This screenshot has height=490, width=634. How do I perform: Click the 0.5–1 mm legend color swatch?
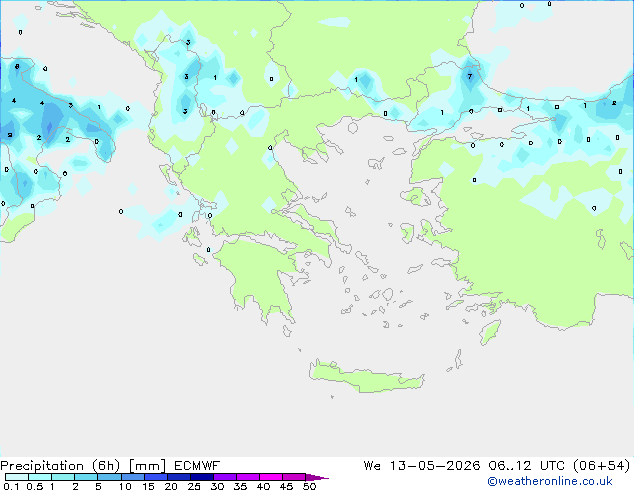point(40,477)
